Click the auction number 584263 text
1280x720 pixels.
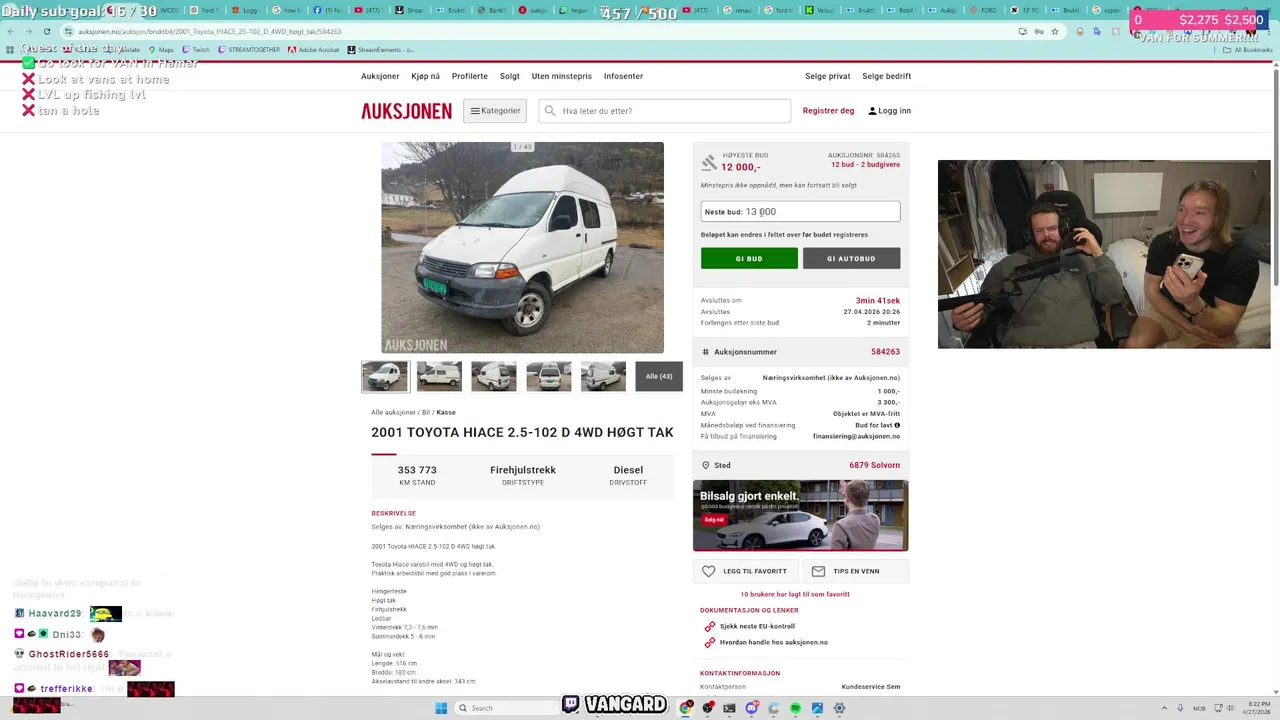885,352
